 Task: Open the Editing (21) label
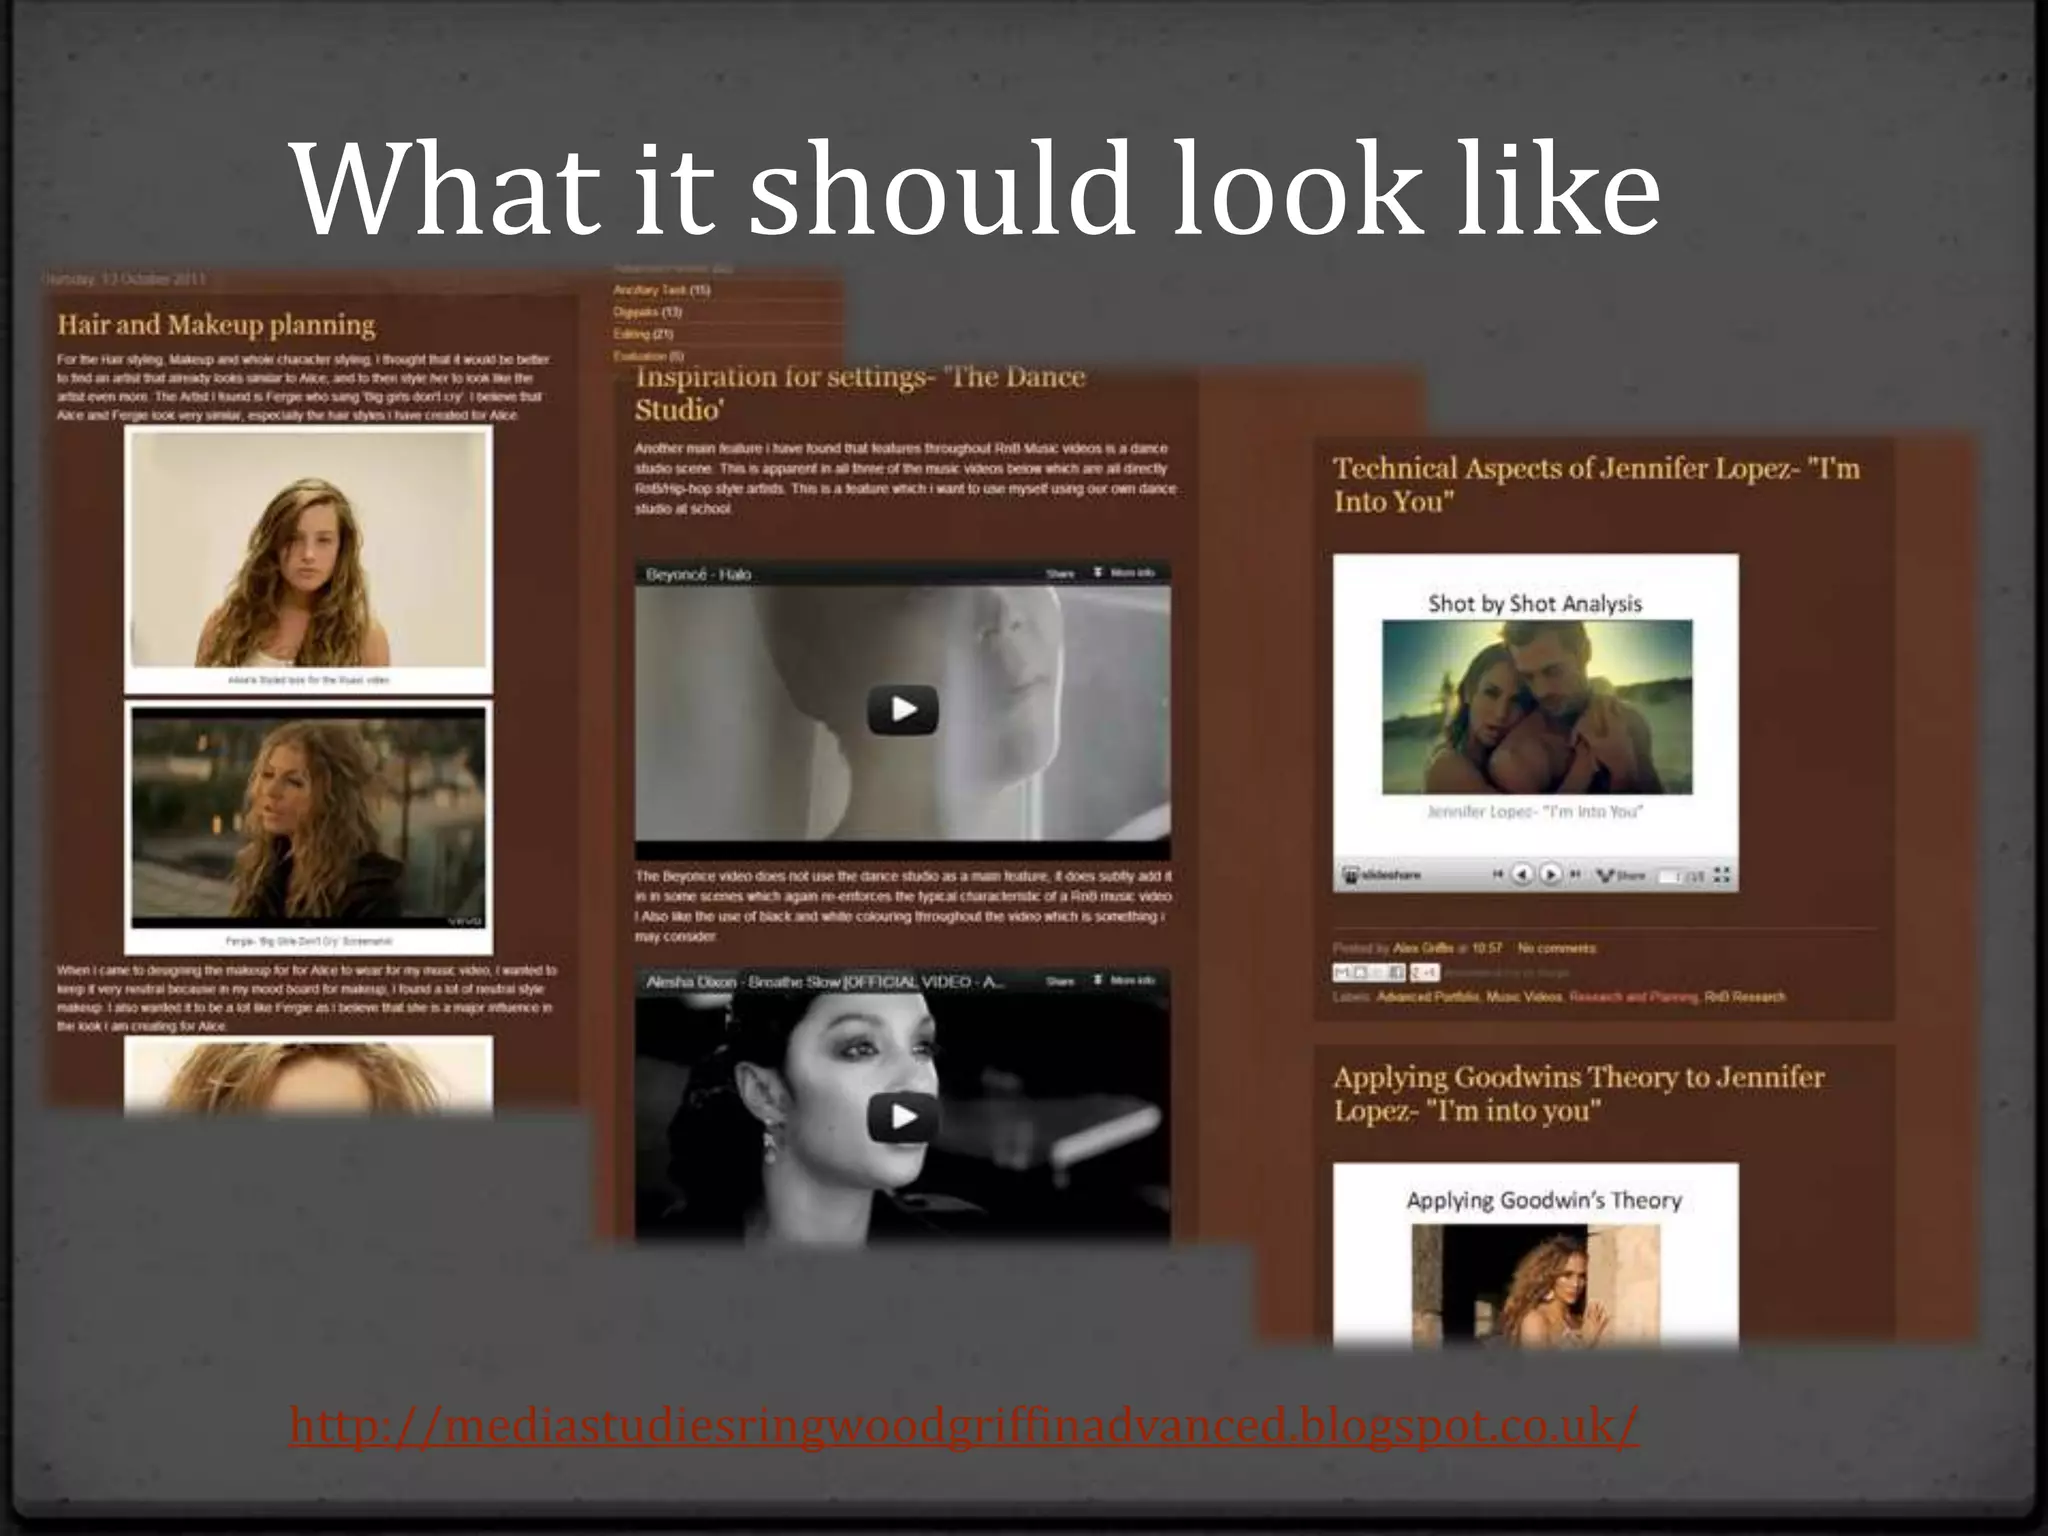coord(643,334)
